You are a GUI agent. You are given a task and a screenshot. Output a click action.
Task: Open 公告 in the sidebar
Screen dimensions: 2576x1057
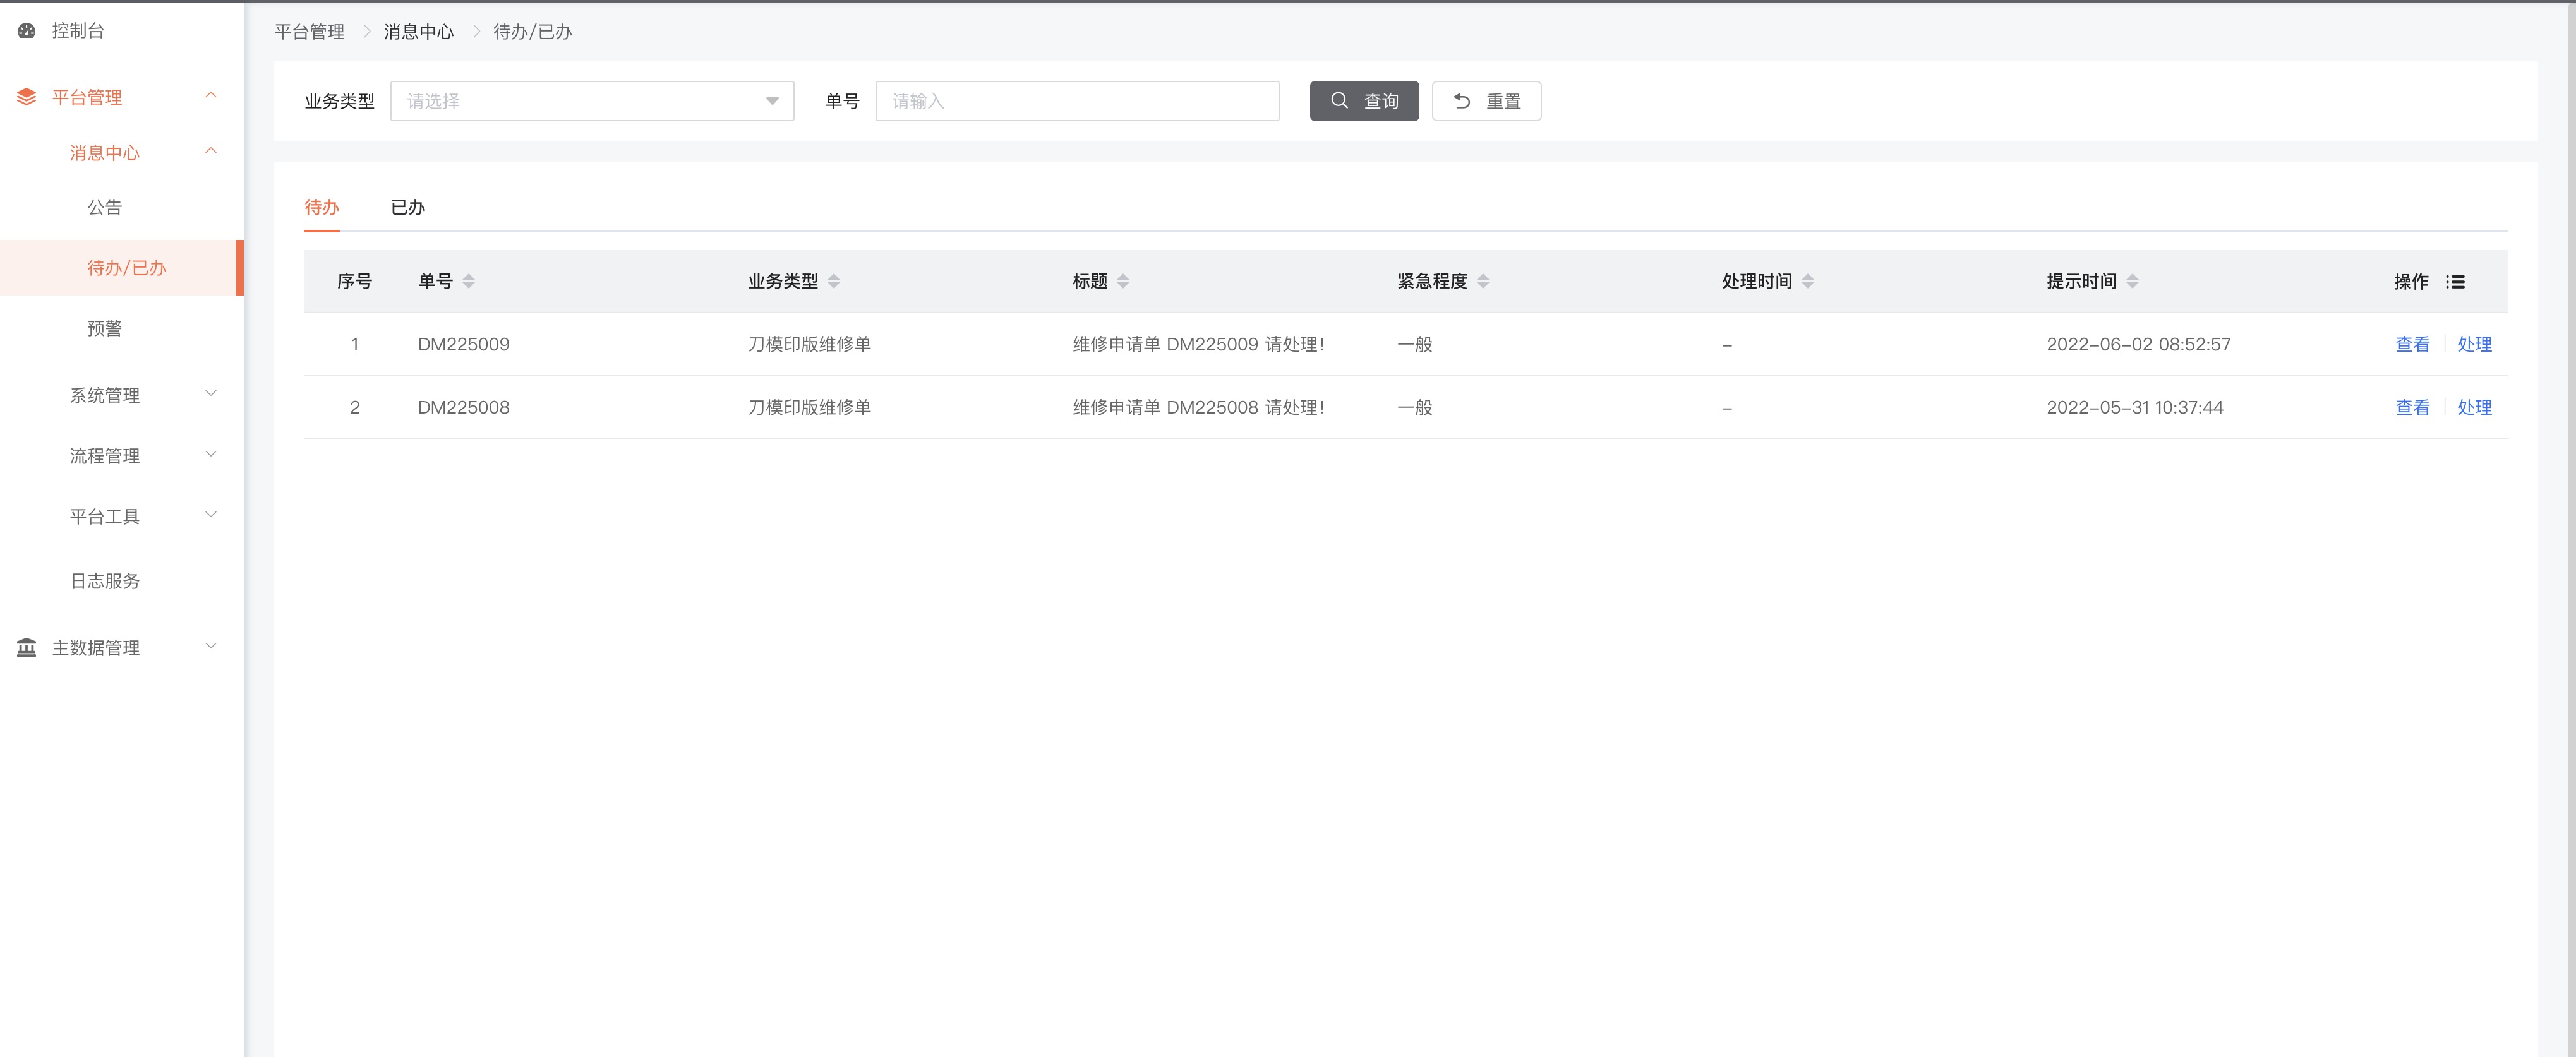(105, 207)
